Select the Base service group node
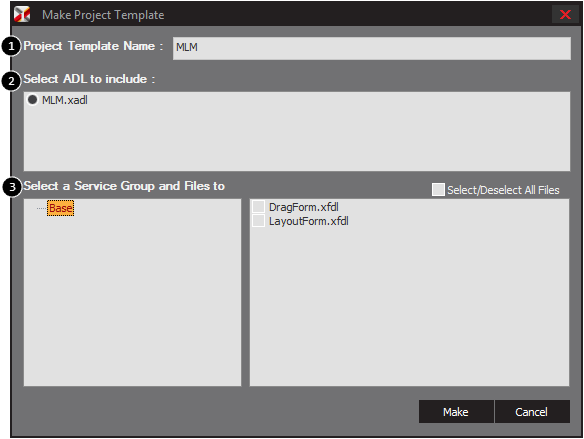Screen dimensions: 584x439 point(60,208)
